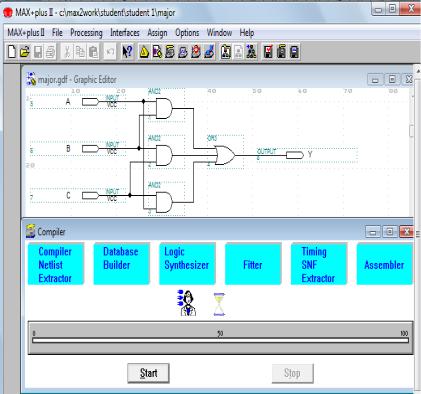Create a new file with toolbar icon
Image resolution: width=421 pixels, height=394 pixels.
tap(12, 52)
